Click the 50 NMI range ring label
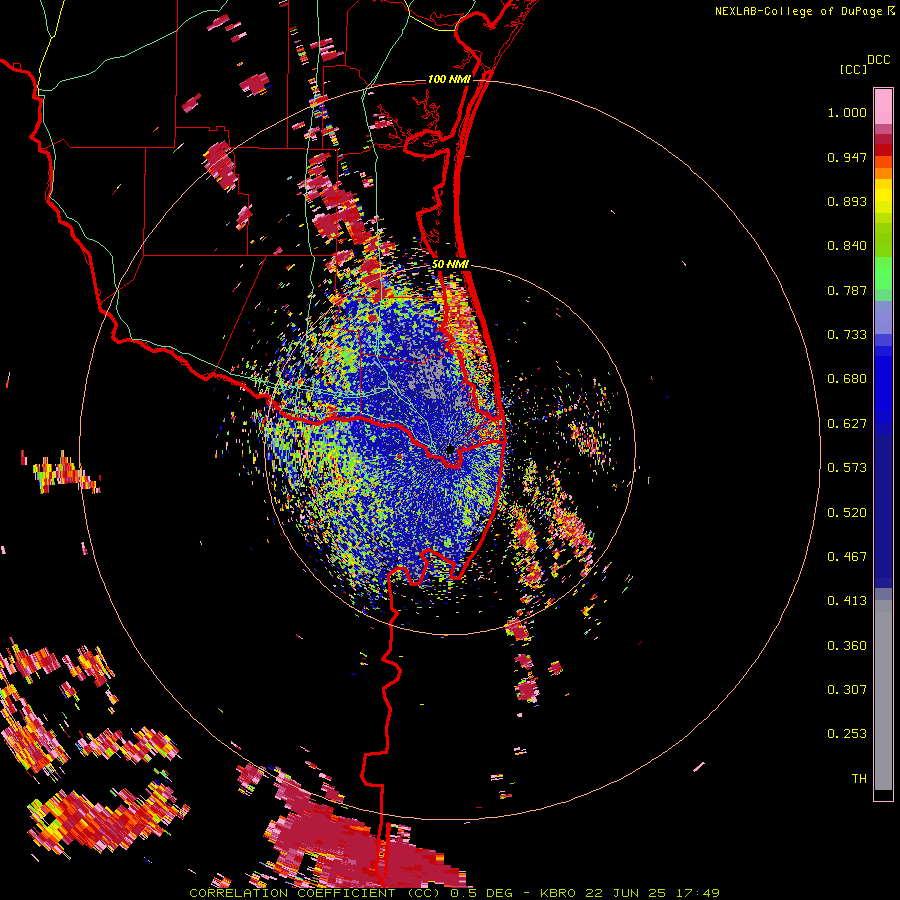 point(451,264)
